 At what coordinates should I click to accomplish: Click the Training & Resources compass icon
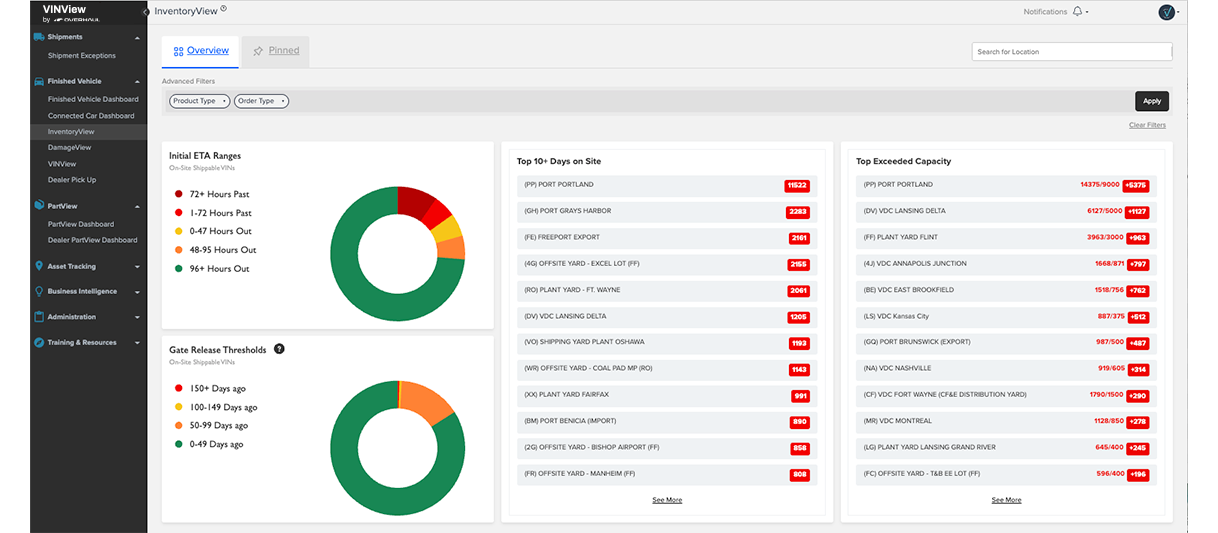point(39,342)
